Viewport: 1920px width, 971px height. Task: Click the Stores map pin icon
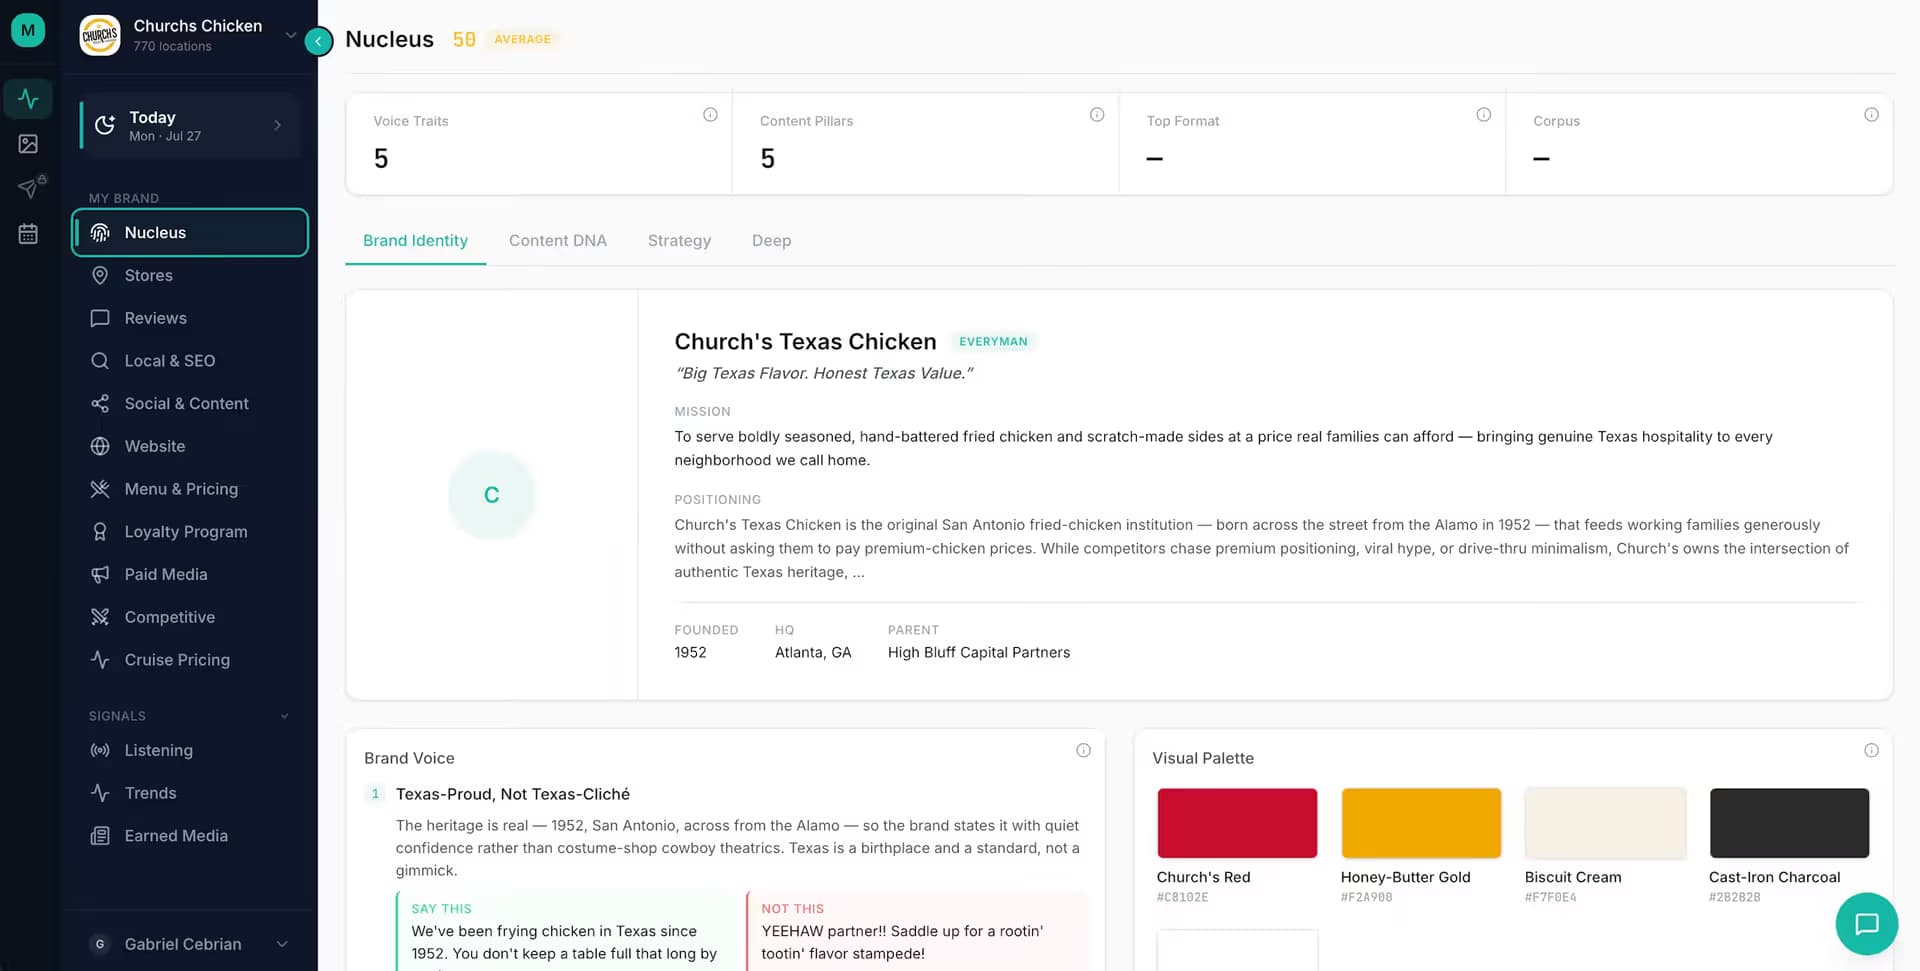click(100, 275)
